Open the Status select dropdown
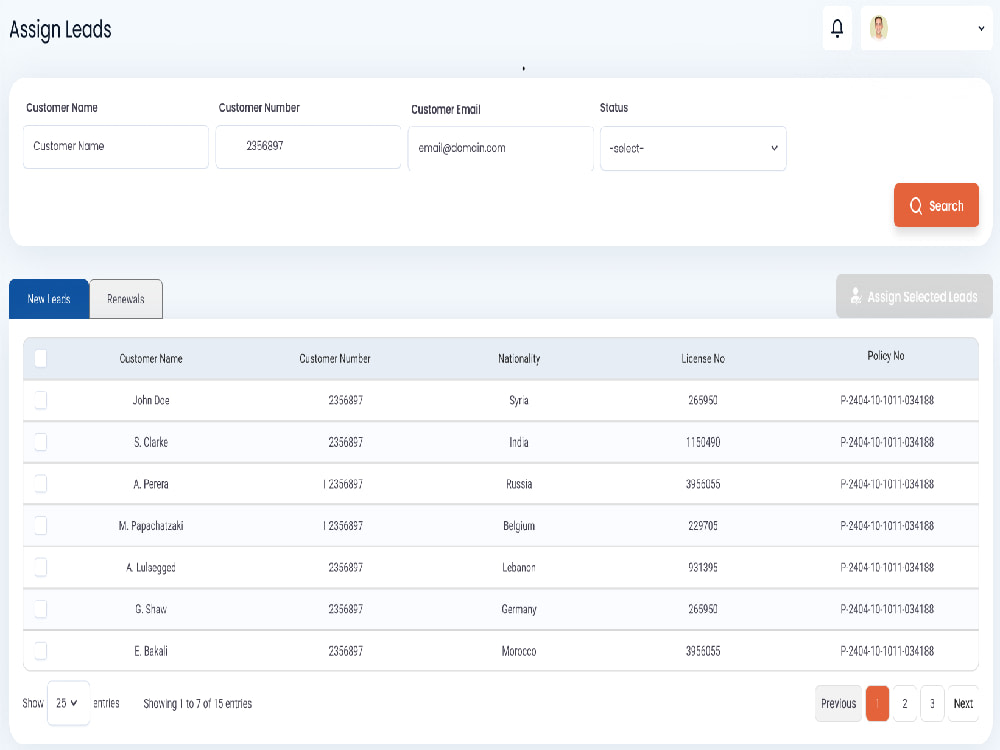 coord(693,149)
